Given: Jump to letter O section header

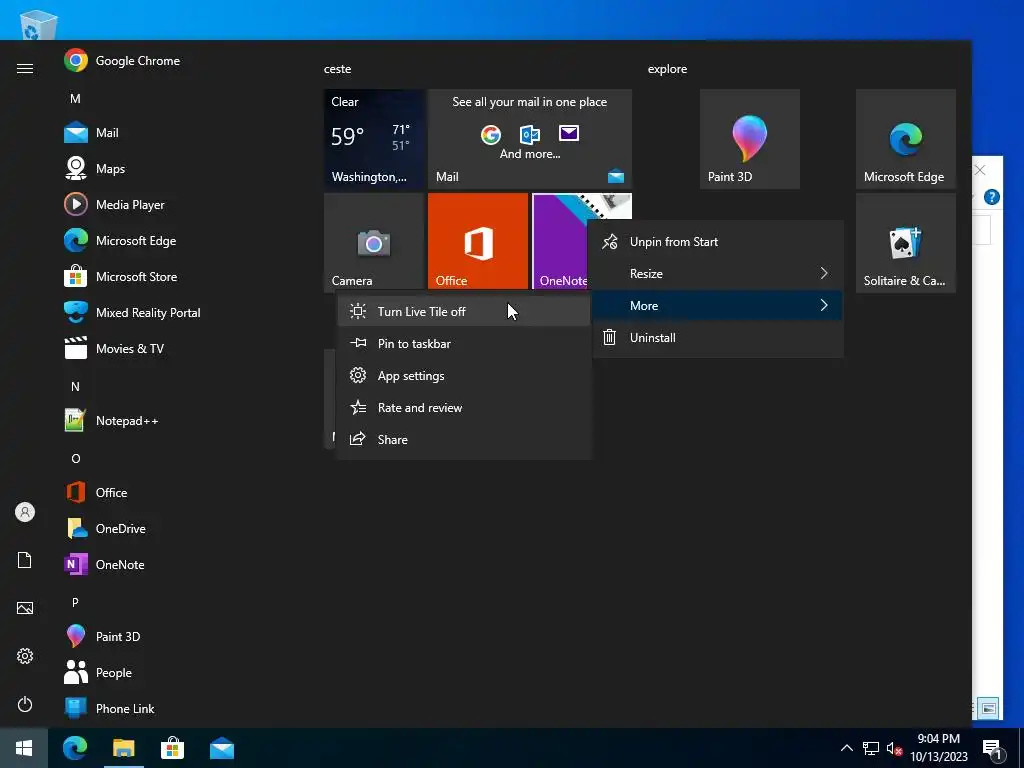Looking at the screenshot, I should (x=76, y=458).
